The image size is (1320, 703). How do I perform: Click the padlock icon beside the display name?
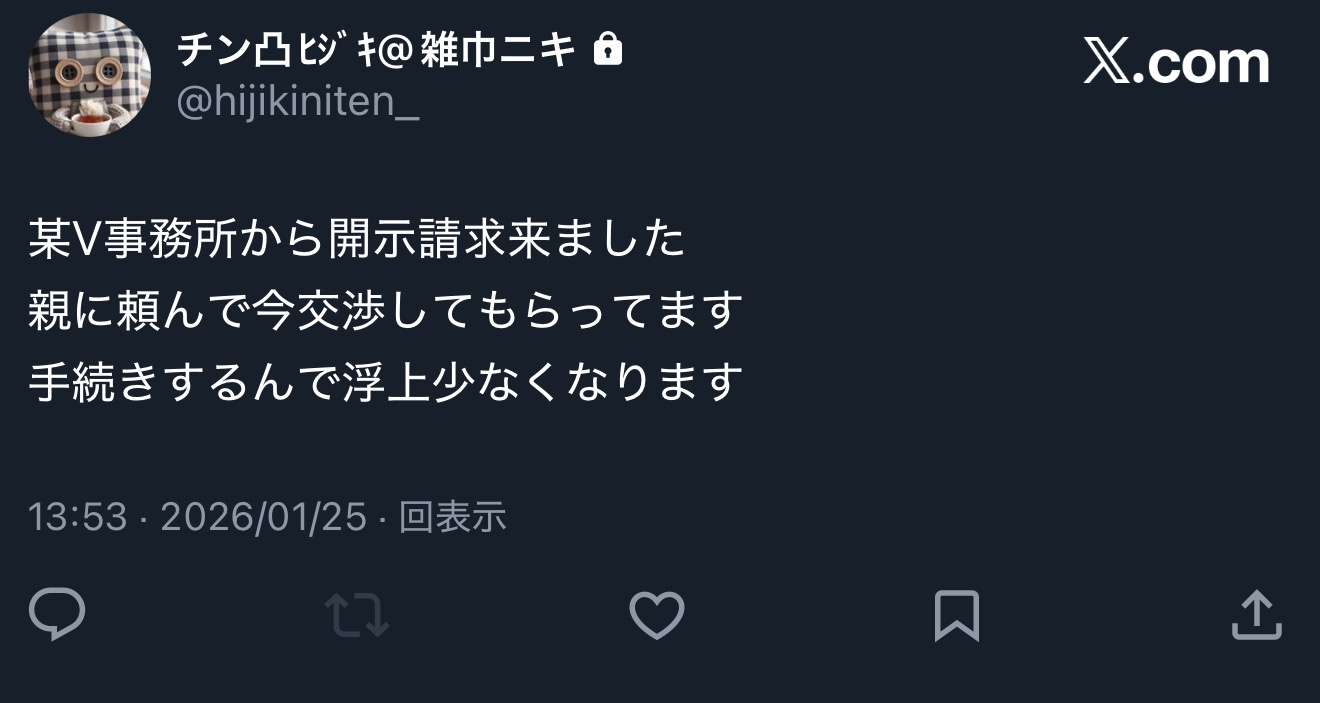pos(608,48)
